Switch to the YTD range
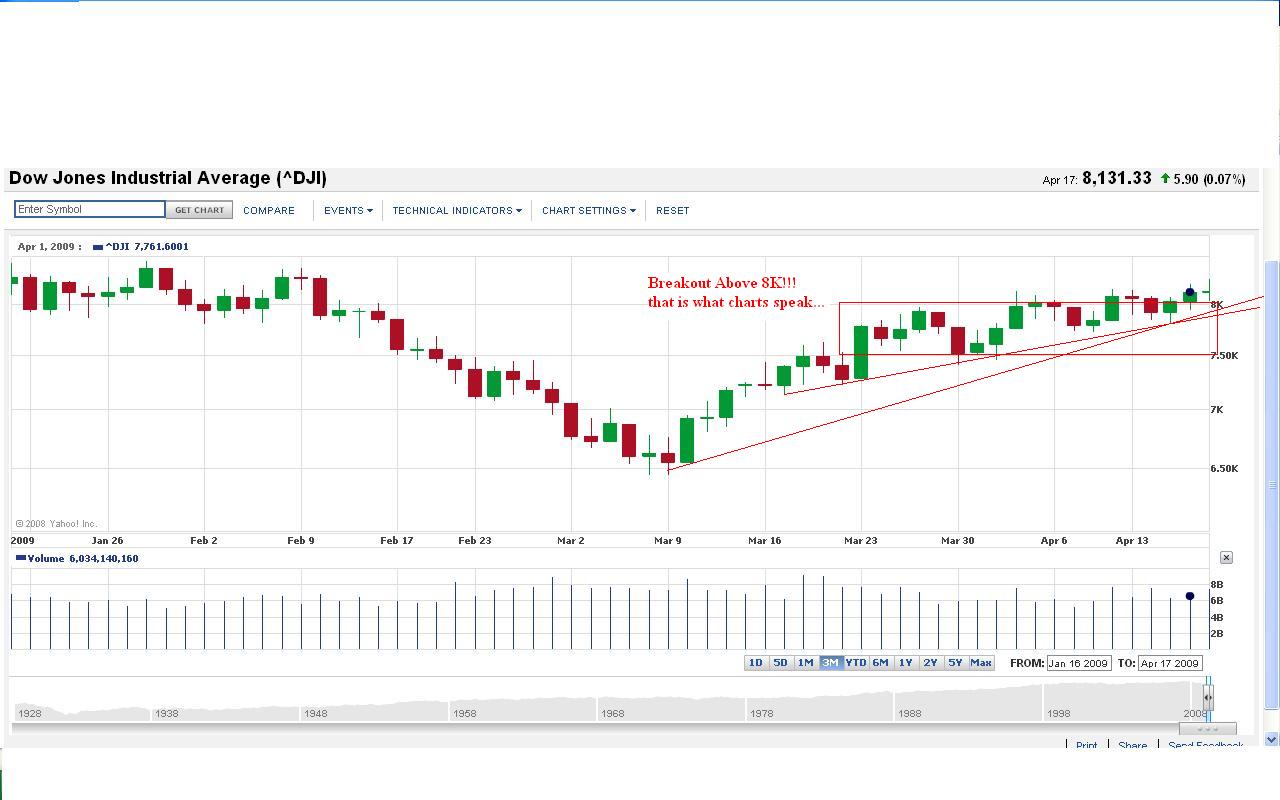1280x800 pixels. pos(856,663)
